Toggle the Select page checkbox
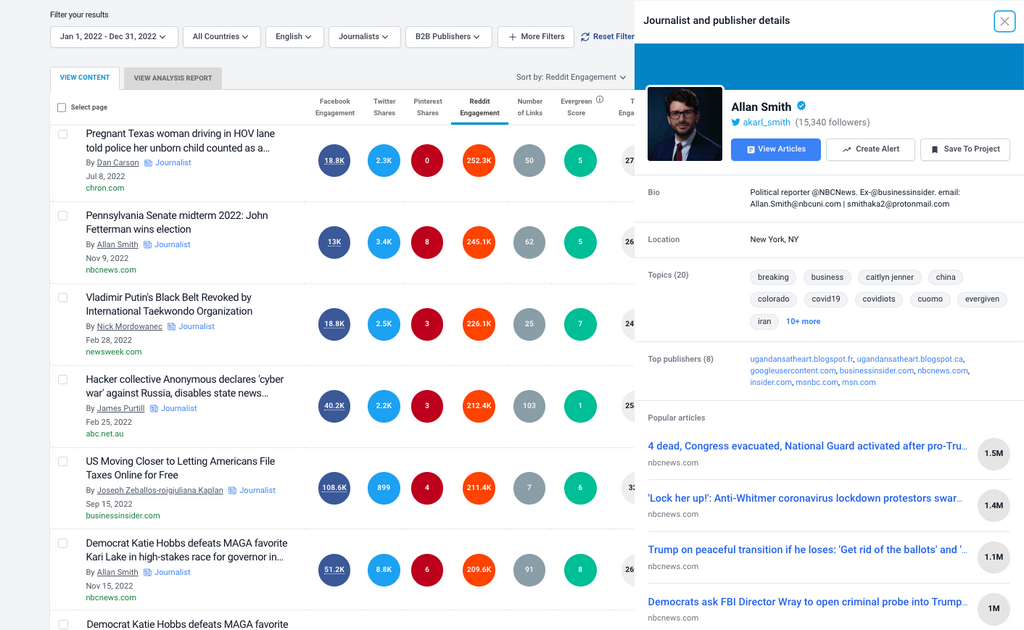Viewport: 1024px width, 630px height. click(62, 107)
